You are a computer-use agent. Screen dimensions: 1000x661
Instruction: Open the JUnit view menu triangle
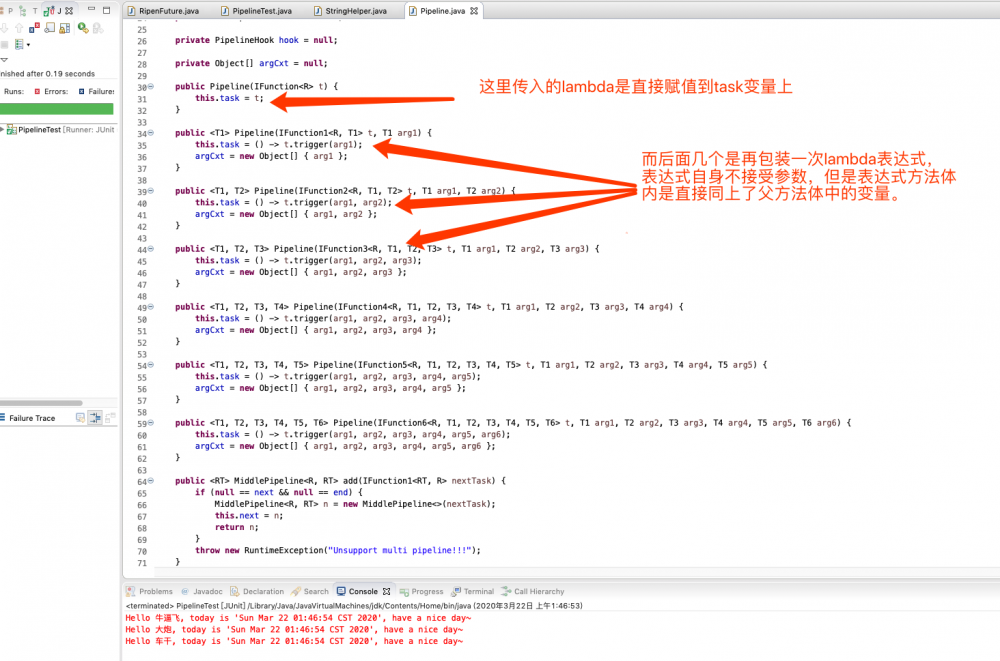4,59
